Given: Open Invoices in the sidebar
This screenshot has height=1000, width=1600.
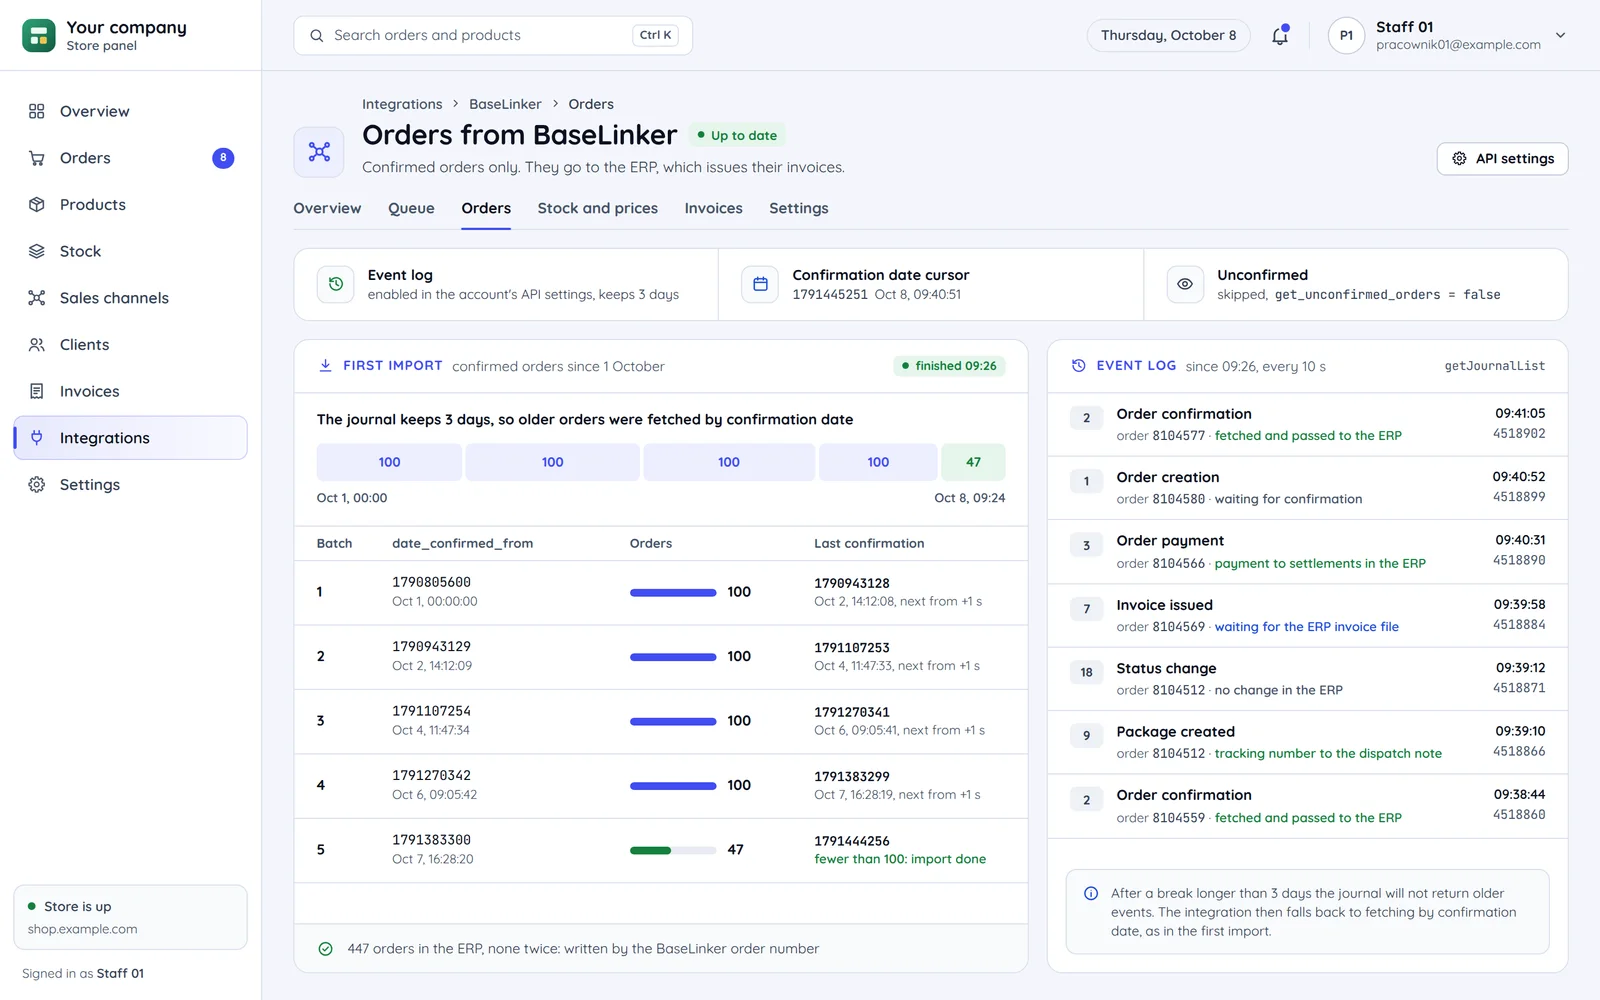Looking at the screenshot, I should [x=130, y=391].
